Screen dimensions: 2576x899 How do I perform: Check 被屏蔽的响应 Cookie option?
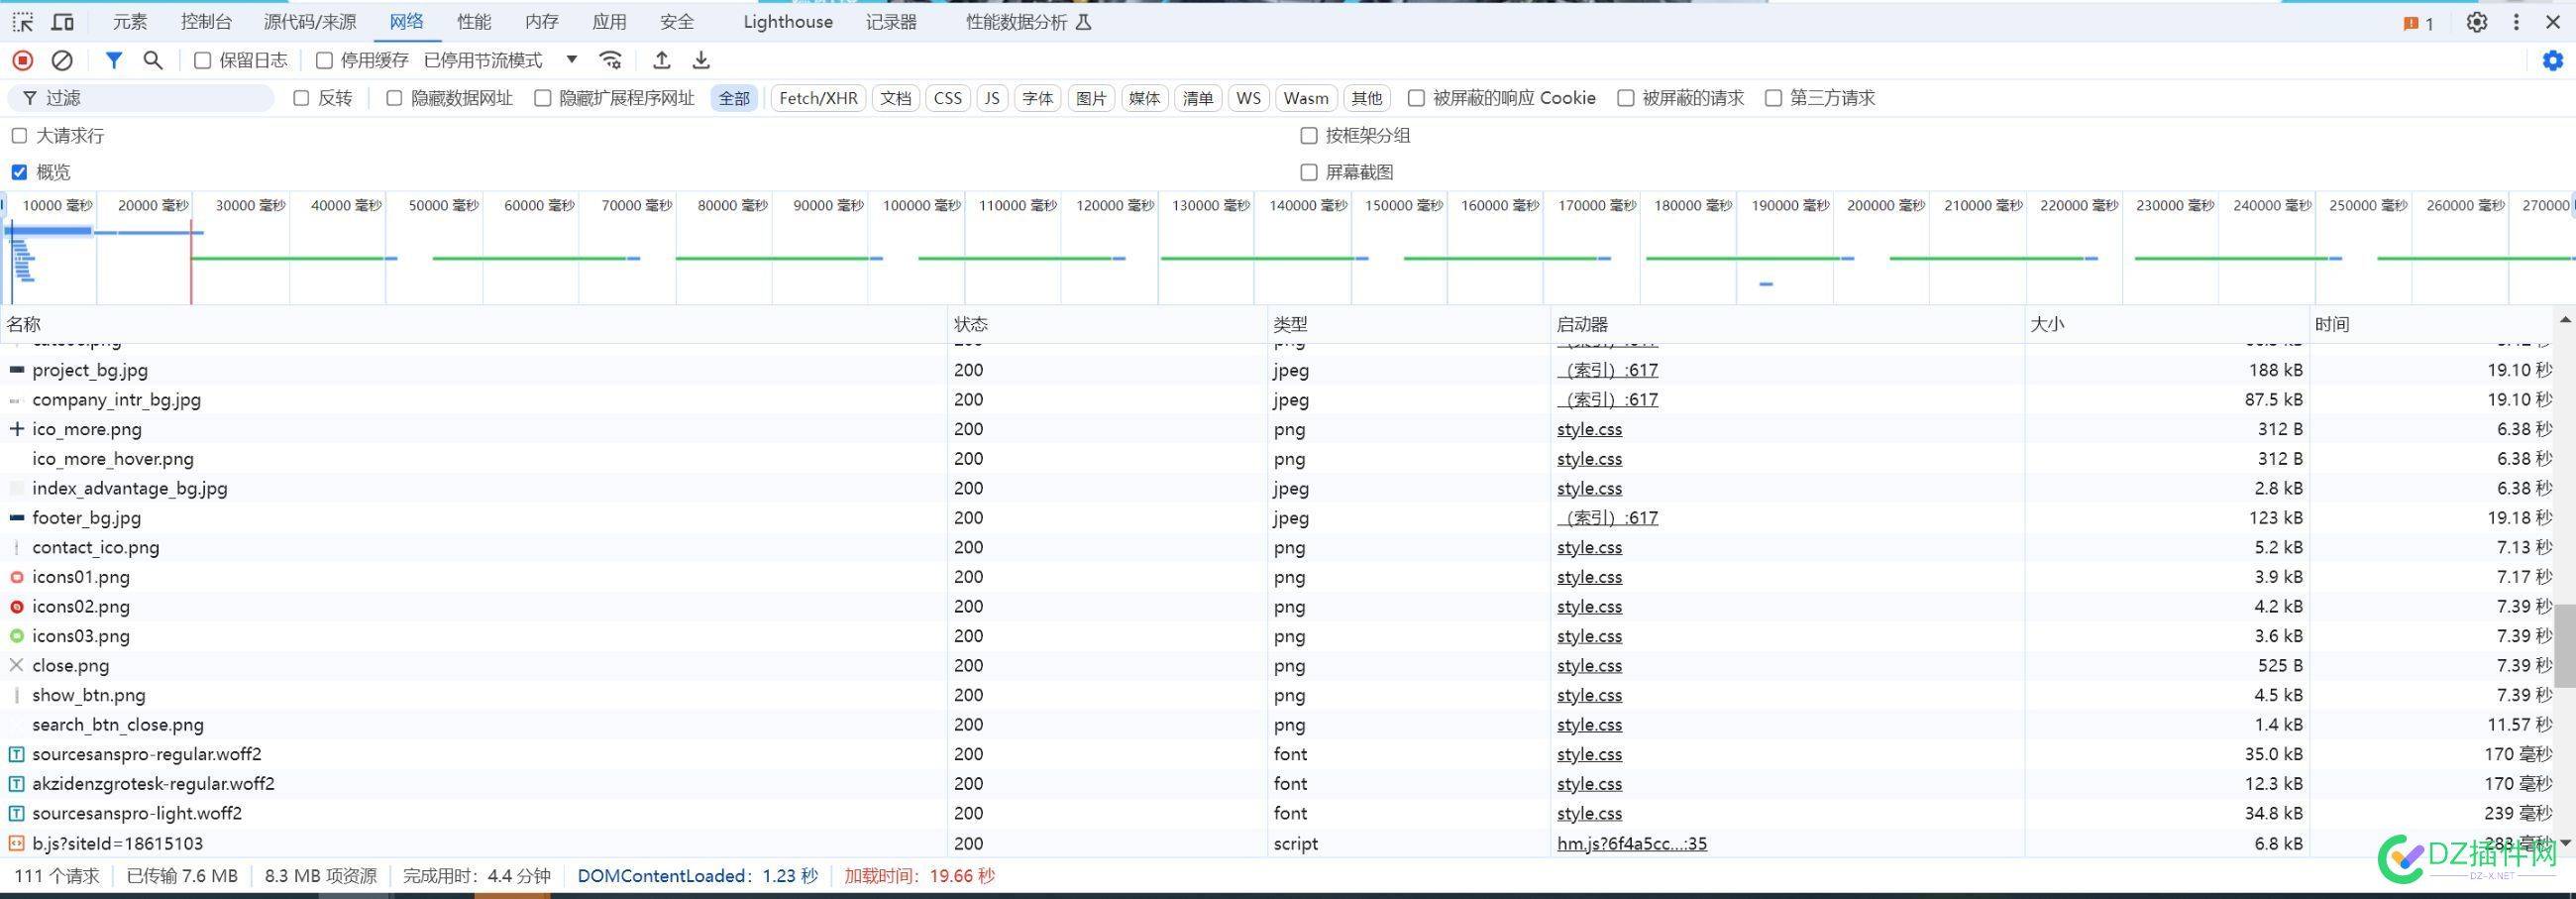1416,98
